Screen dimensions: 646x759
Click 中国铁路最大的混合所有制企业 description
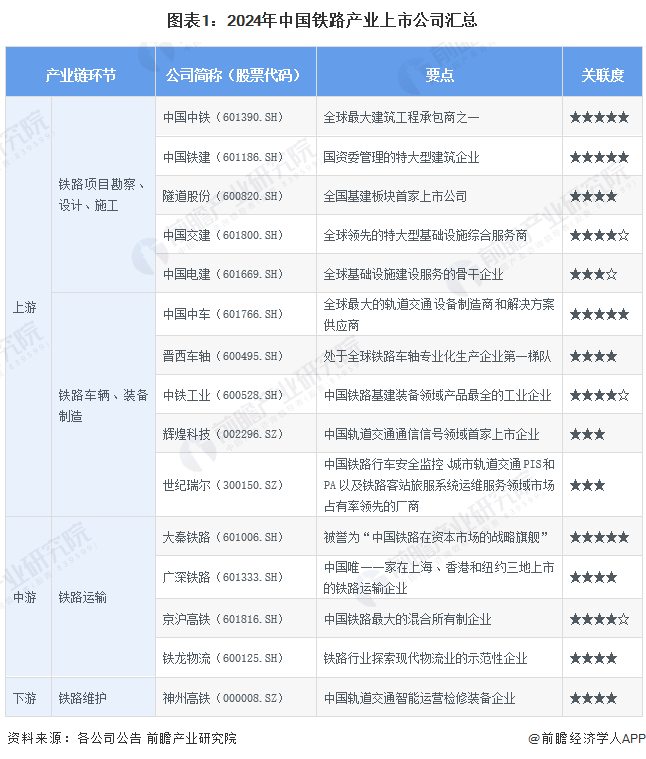(x=407, y=619)
